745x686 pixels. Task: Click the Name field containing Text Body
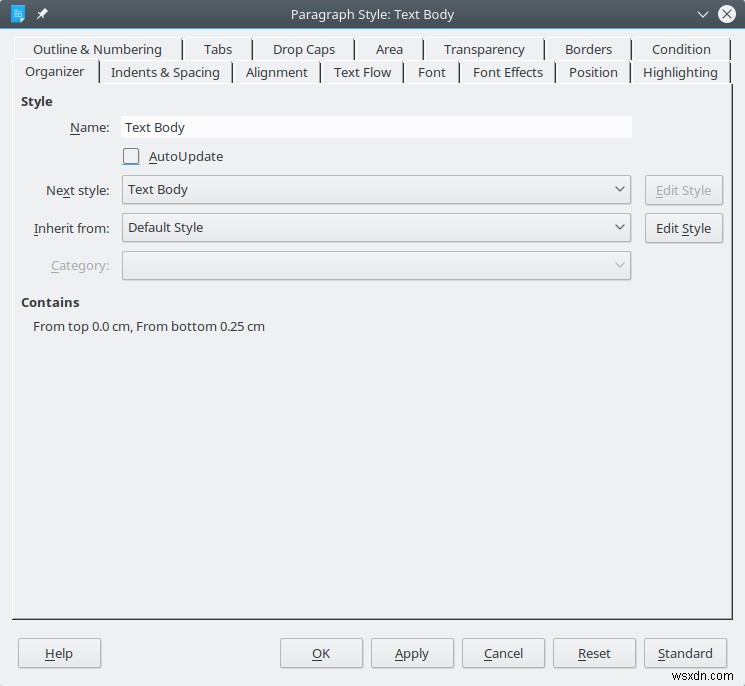point(376,127)
